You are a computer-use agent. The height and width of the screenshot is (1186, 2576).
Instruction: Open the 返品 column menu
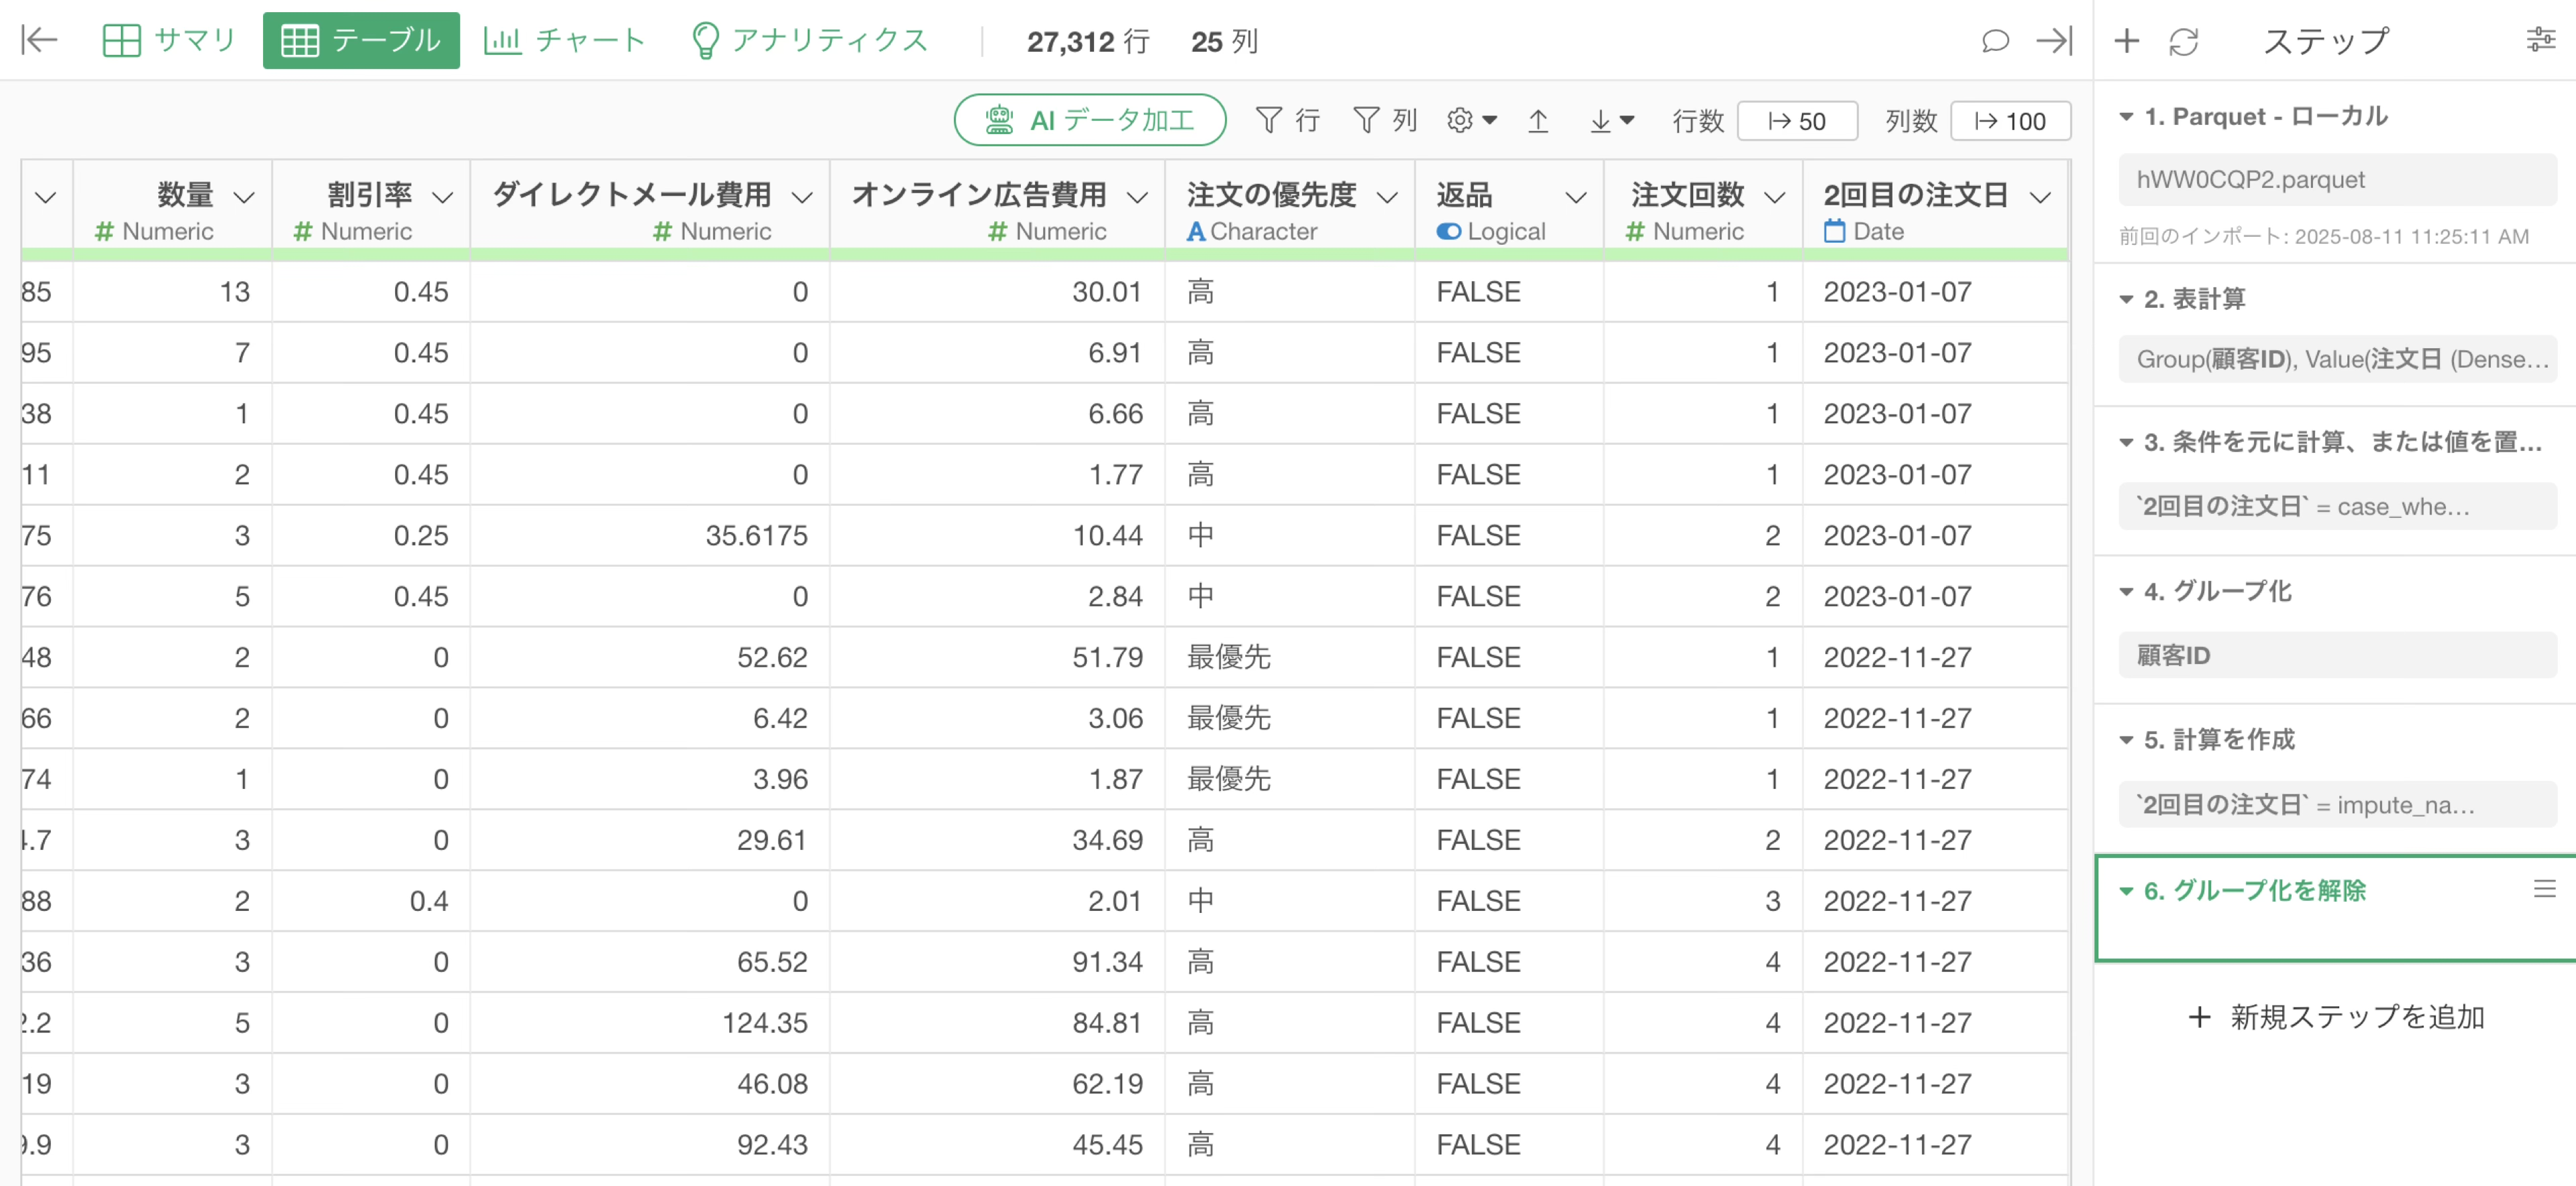point(1576,197)
